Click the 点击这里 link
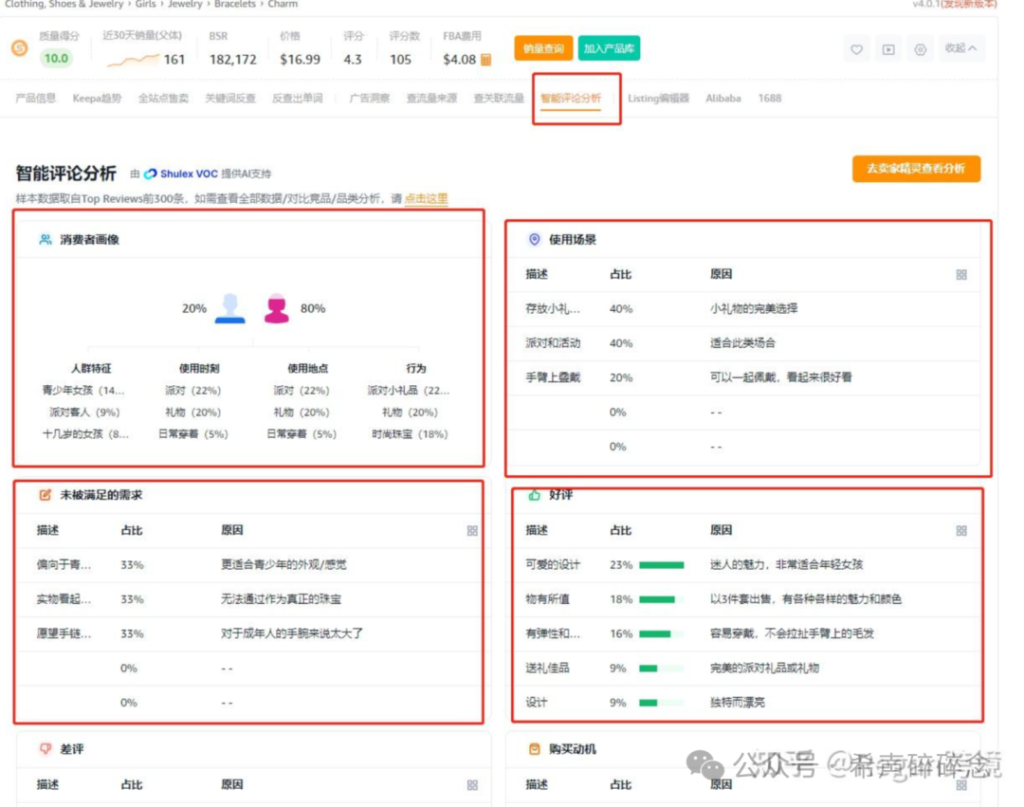The height and width of the screenshot is (807, 1024). click(x=426, y=199)
